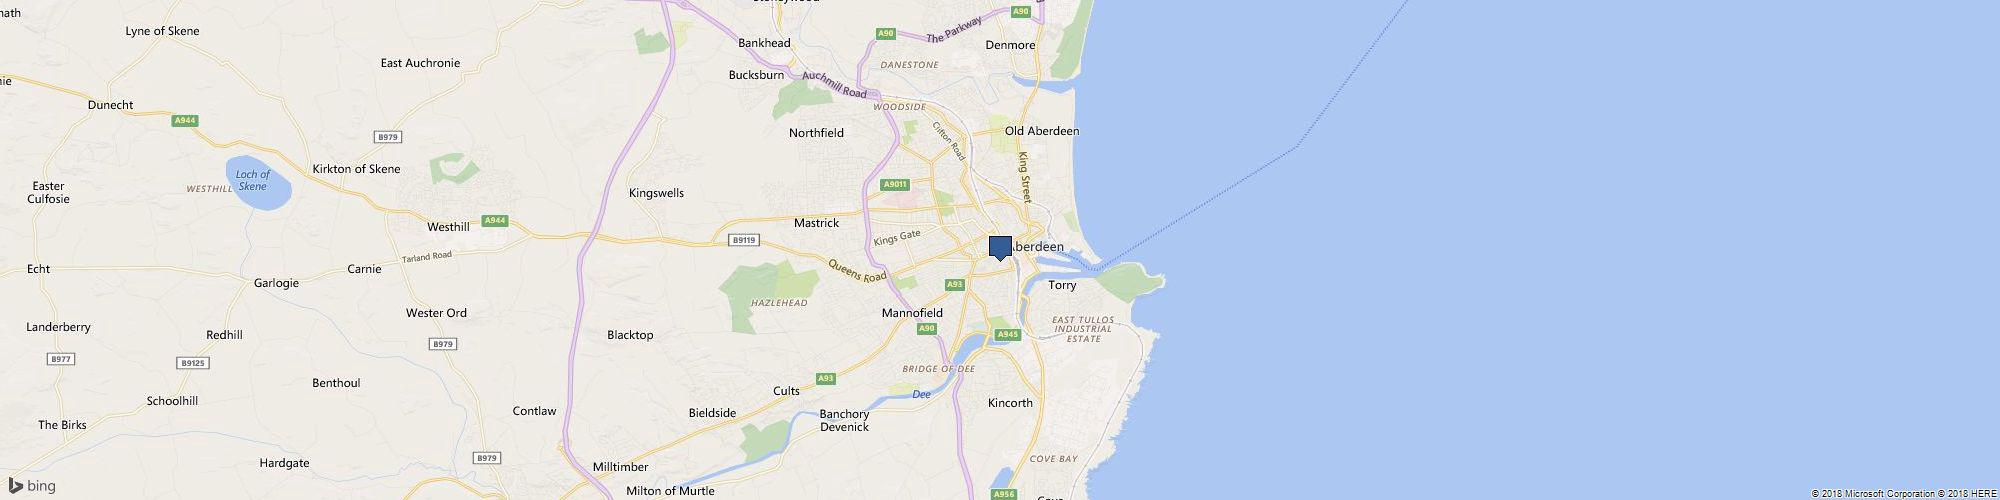Click the Bridge of Dee label
Viewport: 2000px width, 500px height.
coord(938,369)
